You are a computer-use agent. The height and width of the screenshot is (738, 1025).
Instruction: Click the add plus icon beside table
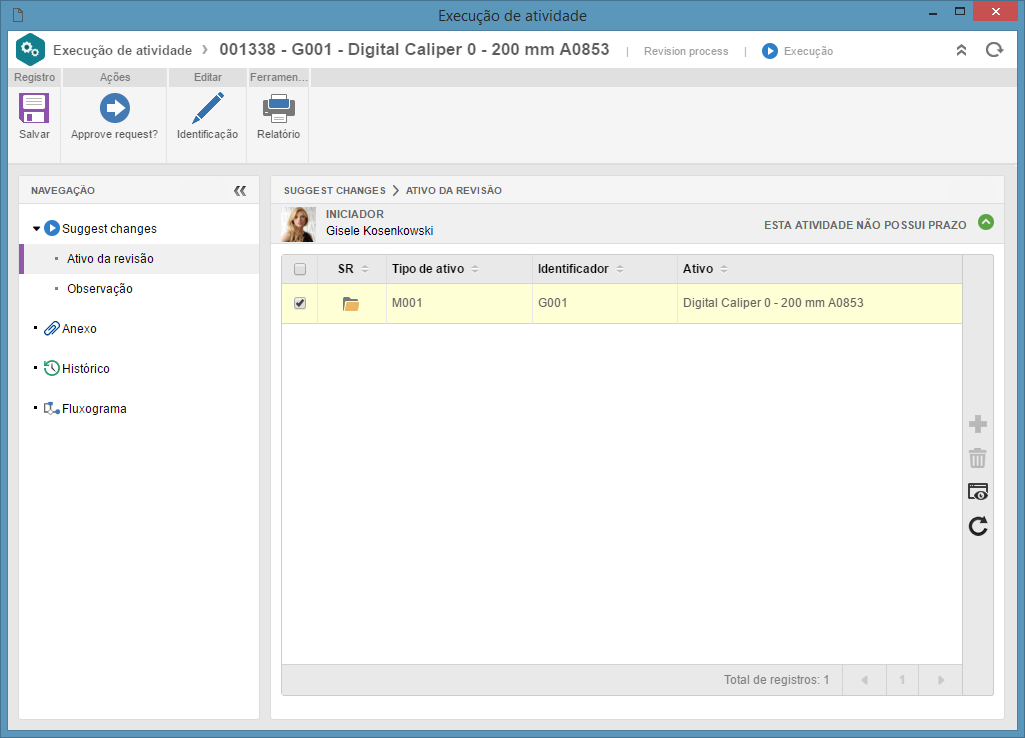point(978,424)
